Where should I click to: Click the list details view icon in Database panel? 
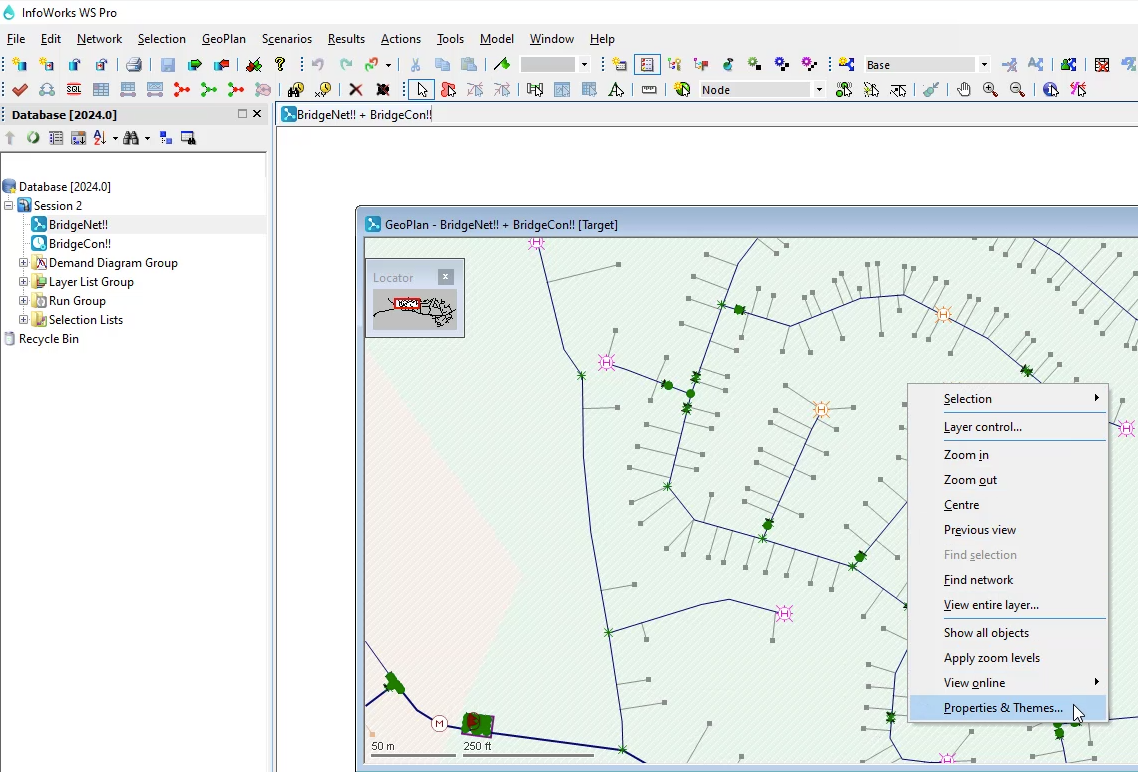click(x=56, y=138)
